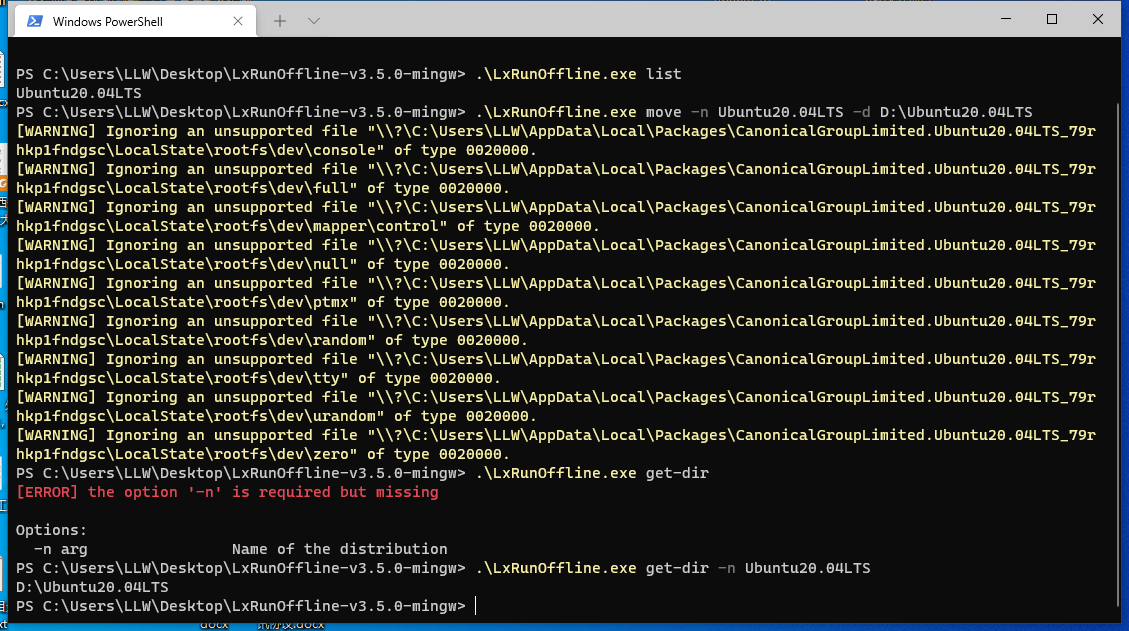1129x631 pixels.
Task: Click the move -n Ubuntu20.04LTS -d command
Action: tap(524, 112)
